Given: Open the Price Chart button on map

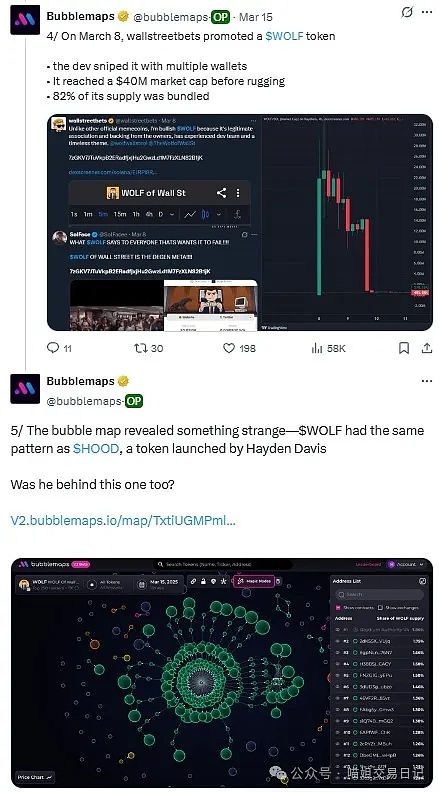Looking at the screenshot, I should click(x=35, y=777).
